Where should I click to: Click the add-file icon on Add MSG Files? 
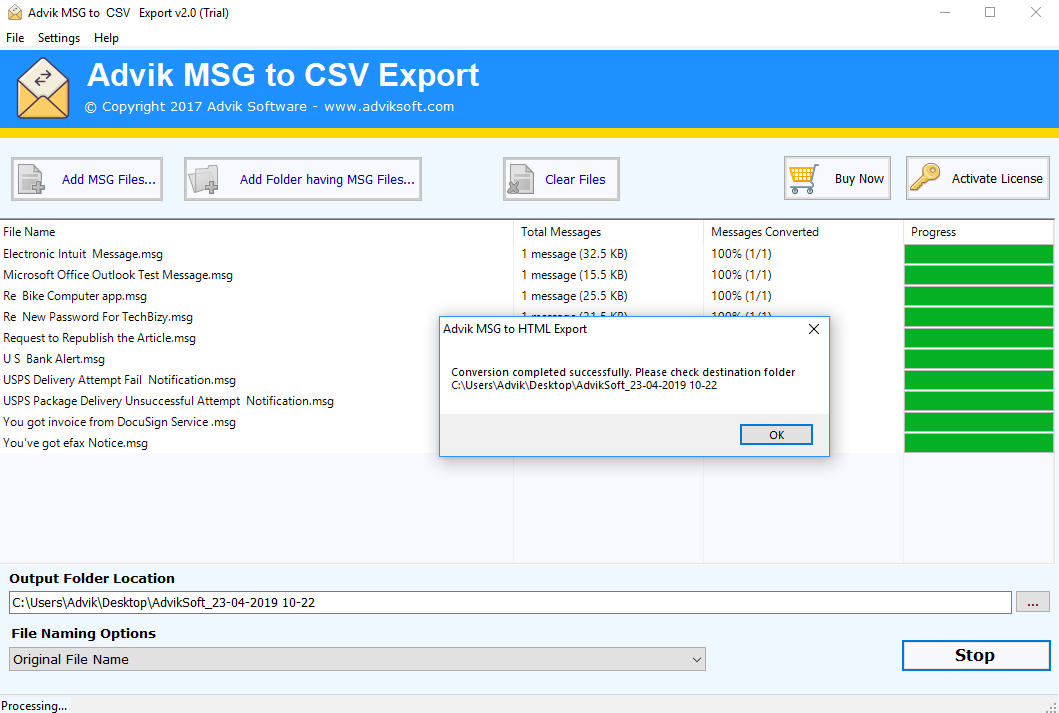tap(31, 180)
